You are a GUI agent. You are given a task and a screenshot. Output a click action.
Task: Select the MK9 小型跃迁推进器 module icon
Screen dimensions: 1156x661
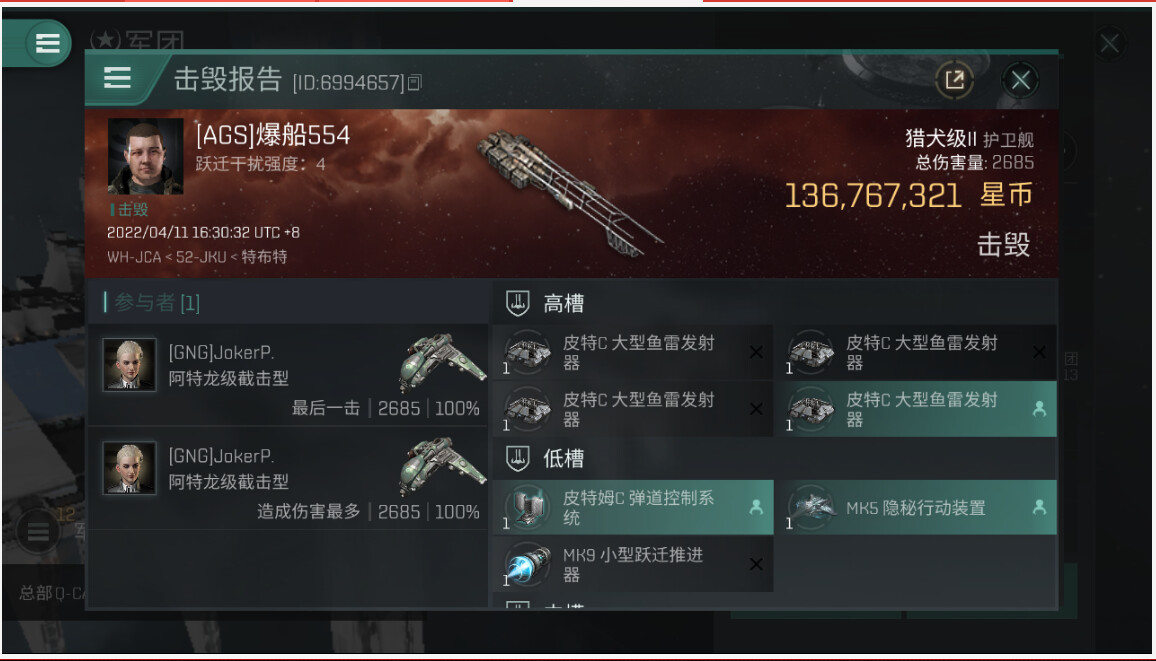pyautogui.click(x=528, y=564)
